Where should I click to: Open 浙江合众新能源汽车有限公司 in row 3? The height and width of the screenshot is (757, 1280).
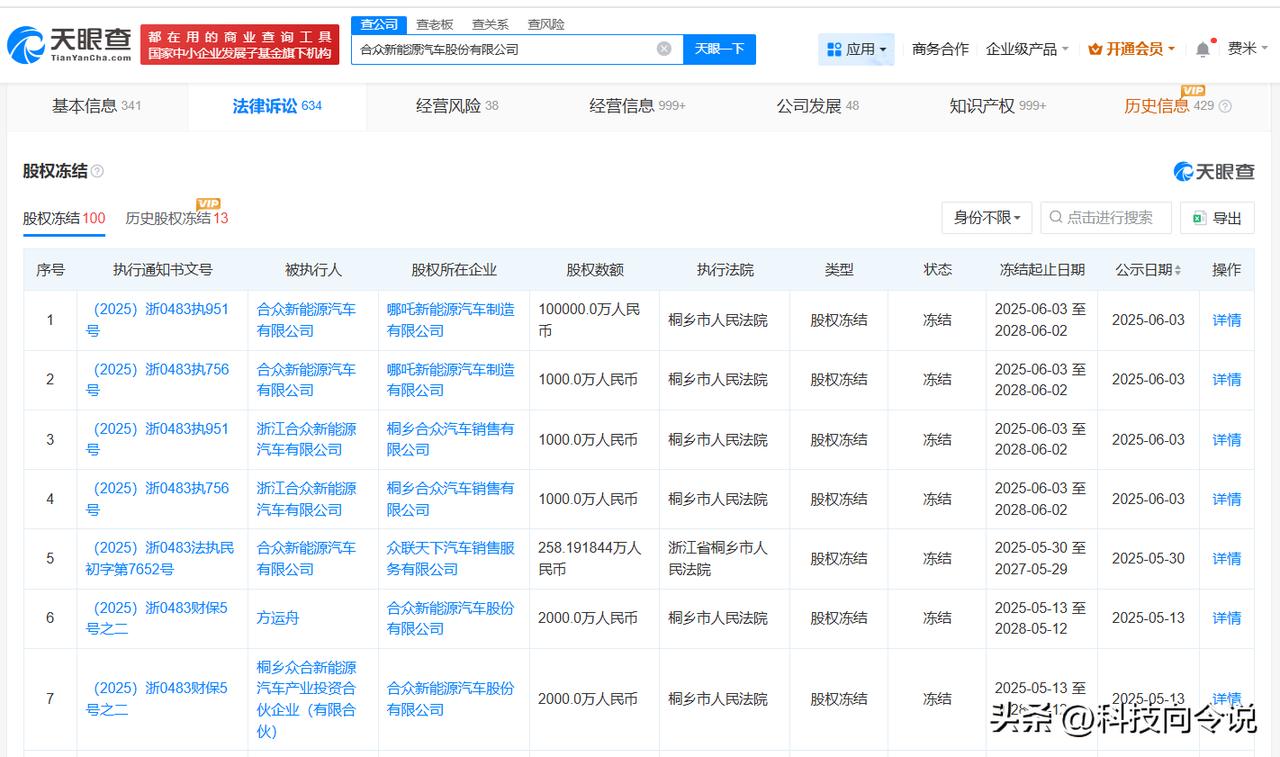(306, 440)
